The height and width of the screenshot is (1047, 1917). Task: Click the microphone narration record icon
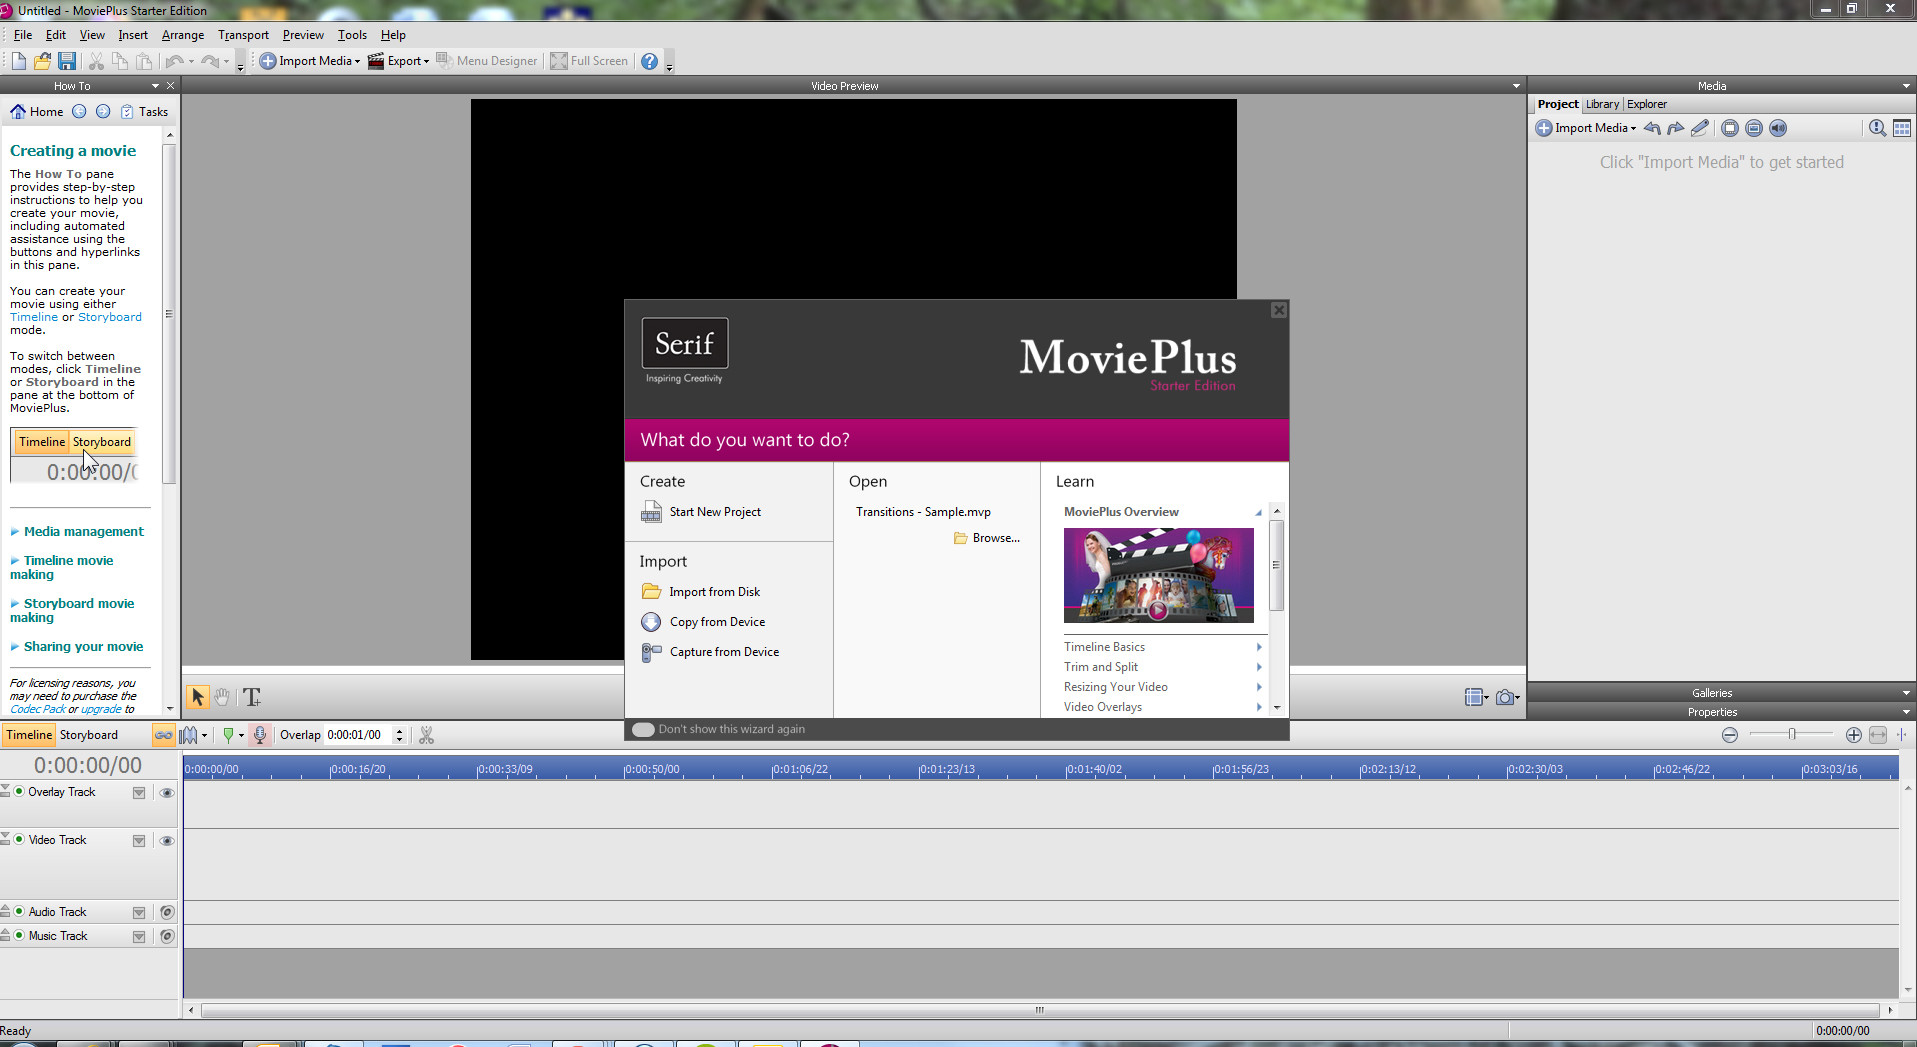[260, 735]
